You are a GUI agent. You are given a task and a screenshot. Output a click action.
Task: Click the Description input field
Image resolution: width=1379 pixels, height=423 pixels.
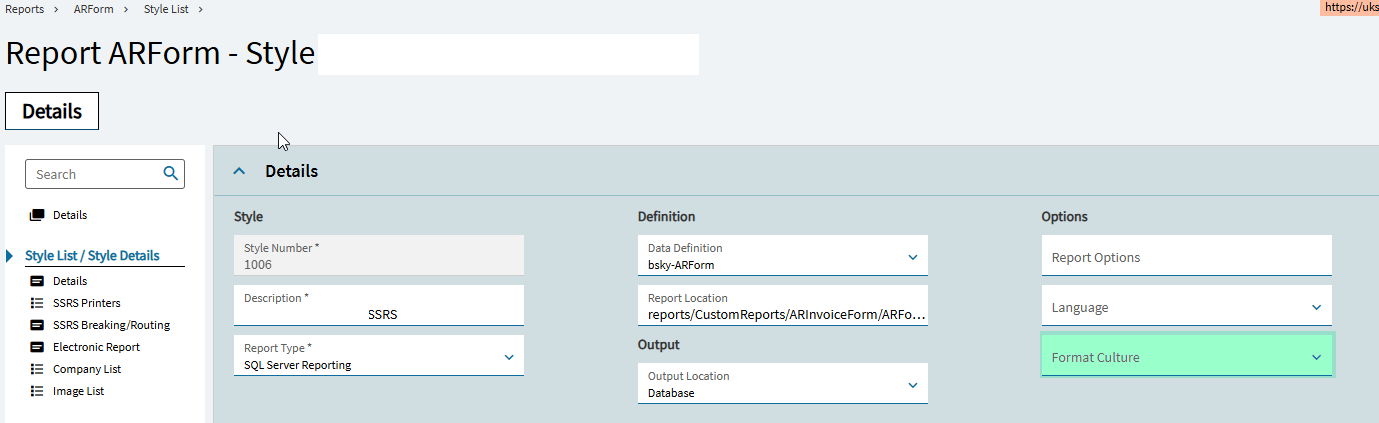point(379,305)
